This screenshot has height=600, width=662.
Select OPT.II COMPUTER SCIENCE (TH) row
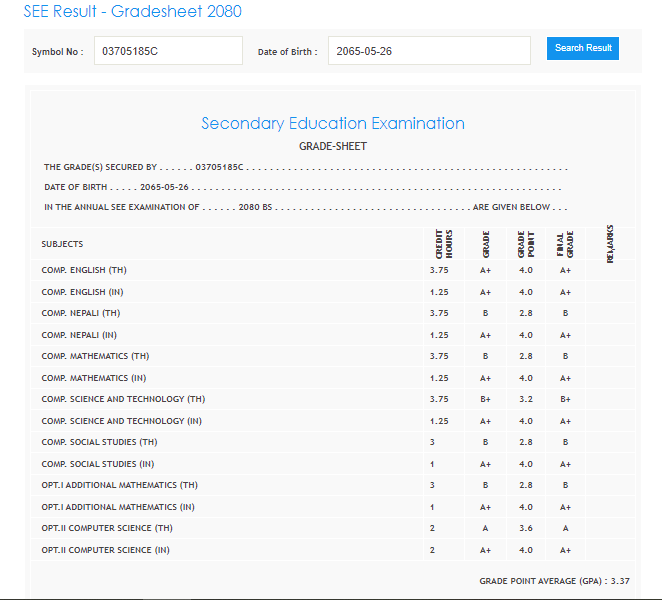point(107,528)
